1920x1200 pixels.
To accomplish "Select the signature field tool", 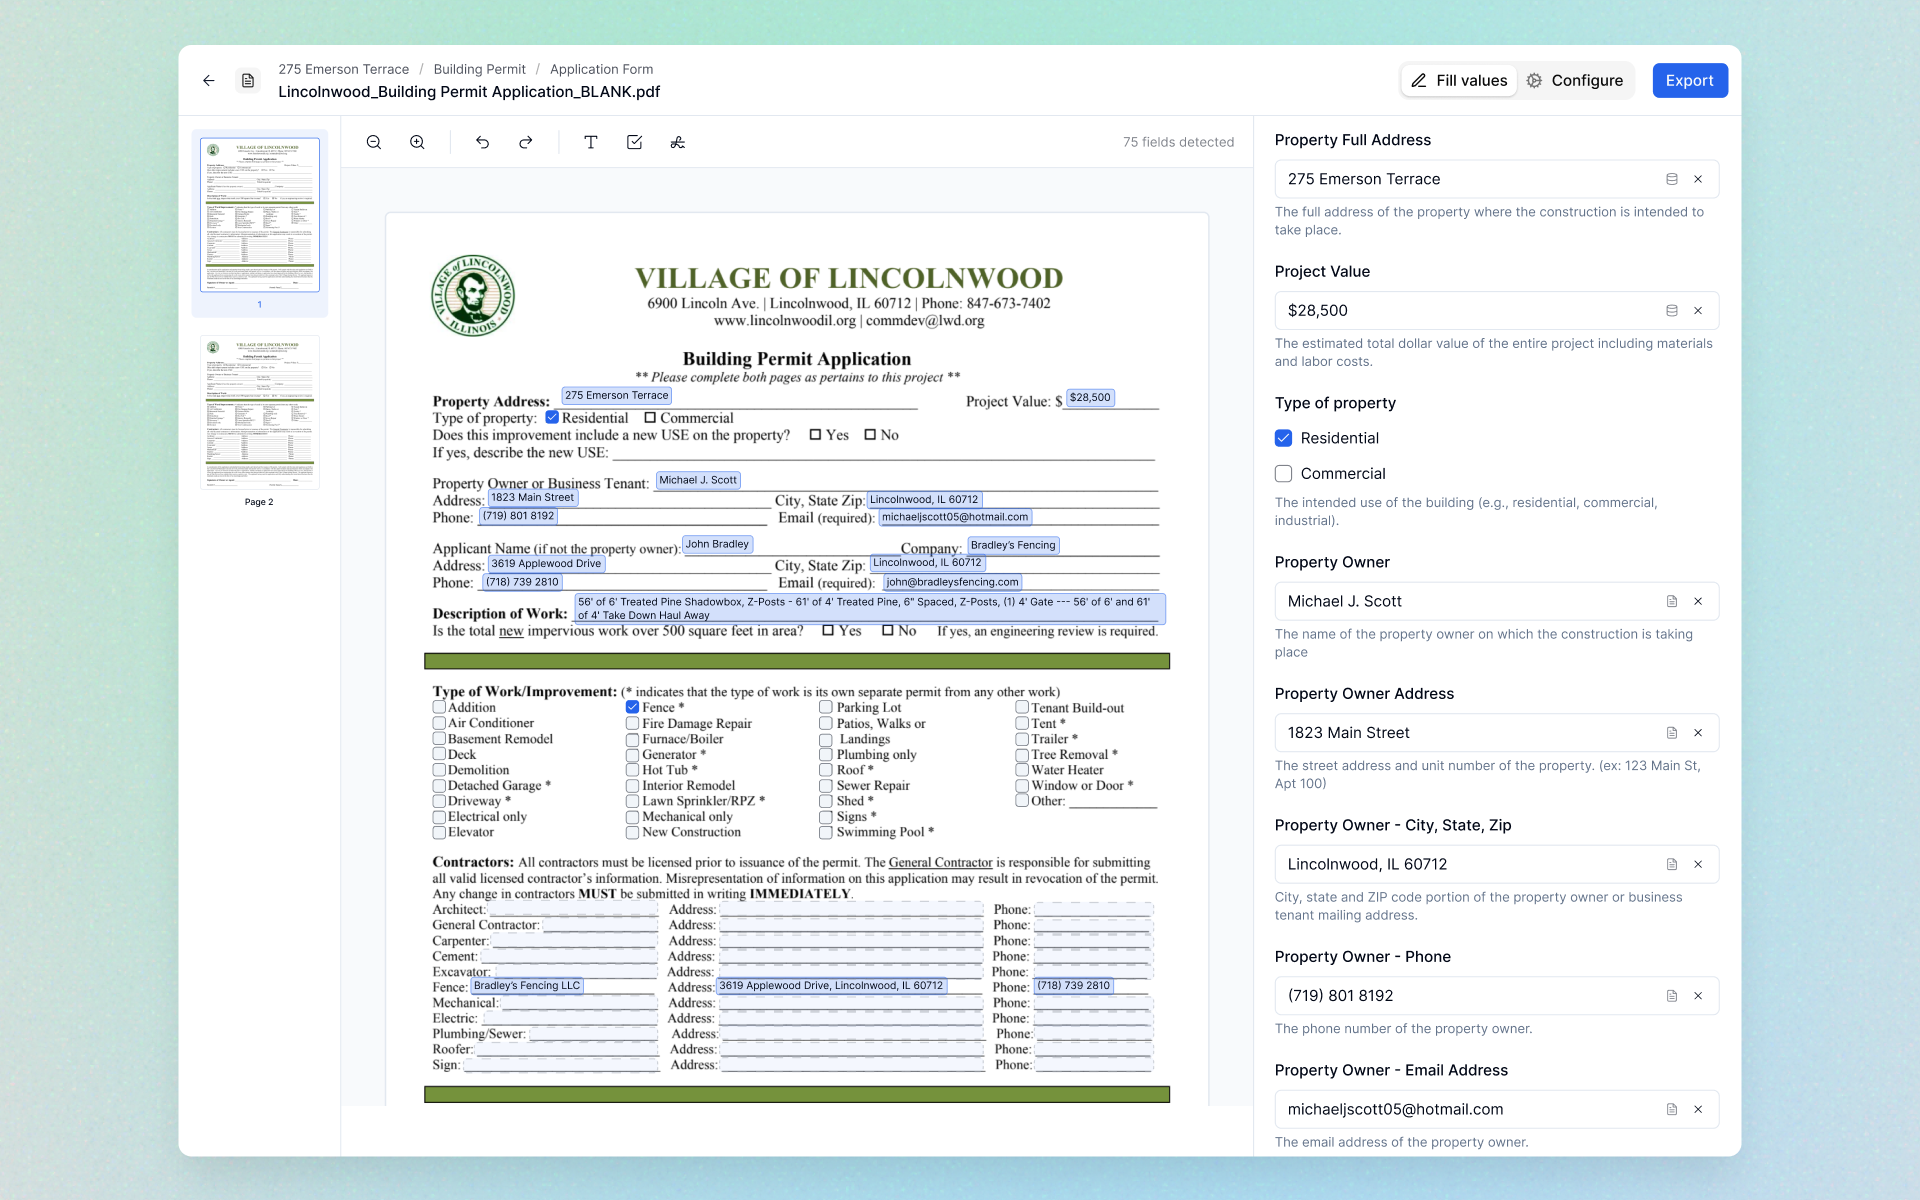I will (677, 142).
